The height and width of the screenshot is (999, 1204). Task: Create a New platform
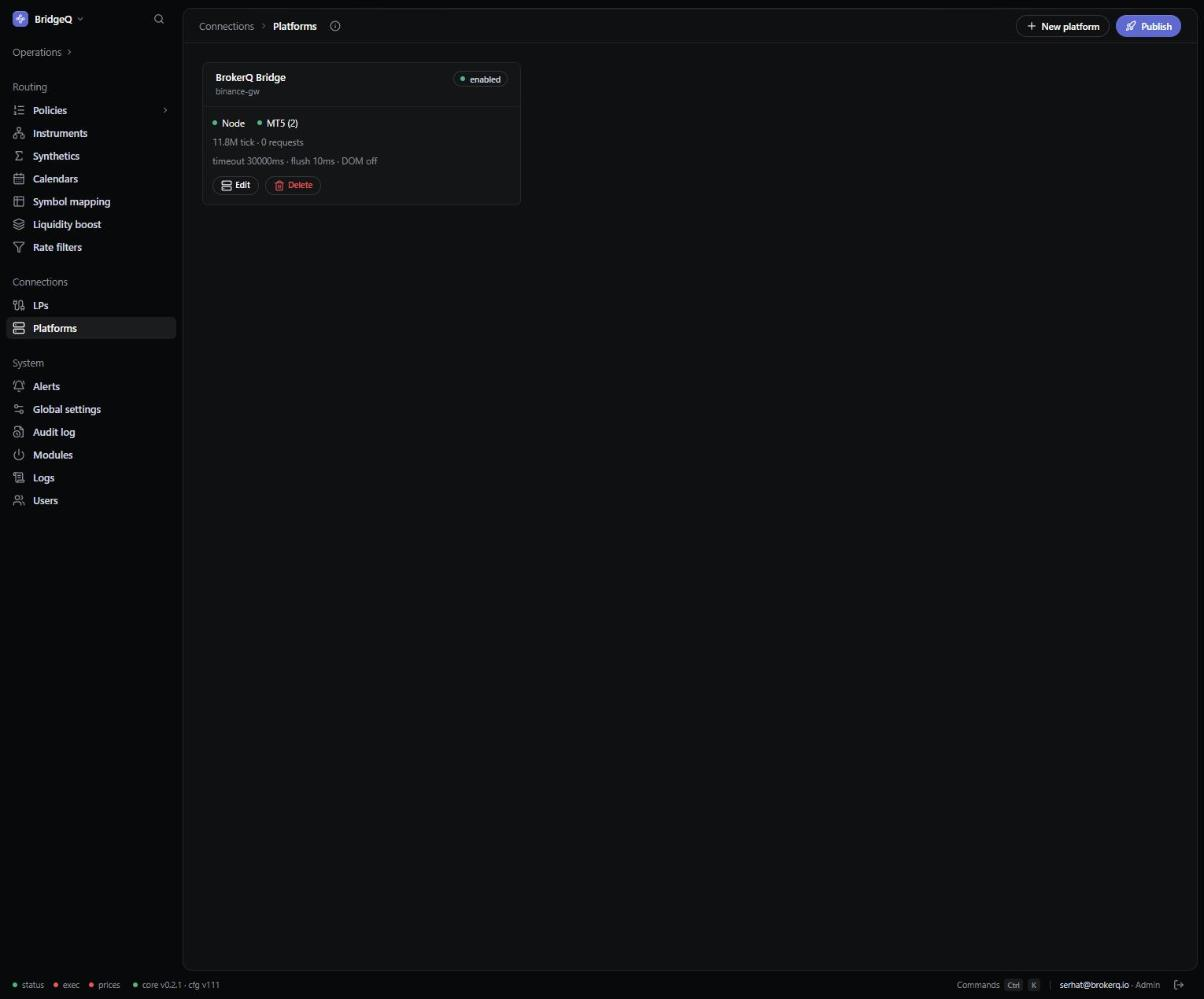[x=1062, y=26]
